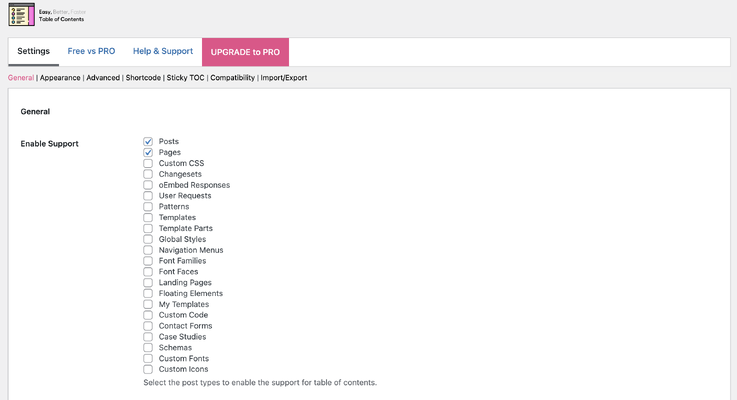The width and height of the screenshot is (737, 400).
Task: Go to the Advanced section link
Action: point(103,77)
